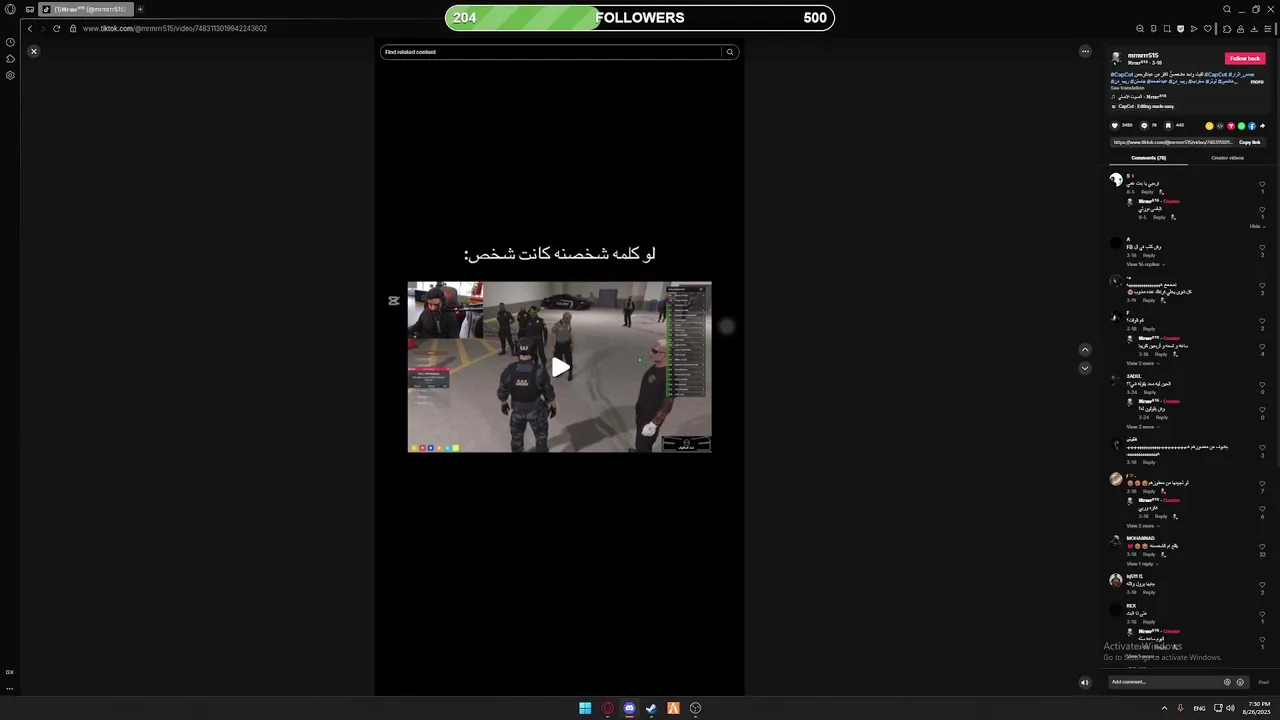Viewport: 1280px width, 720px height.
Task: Click Copy link button
Action: pyautogui.click(x=1250, y=142)
